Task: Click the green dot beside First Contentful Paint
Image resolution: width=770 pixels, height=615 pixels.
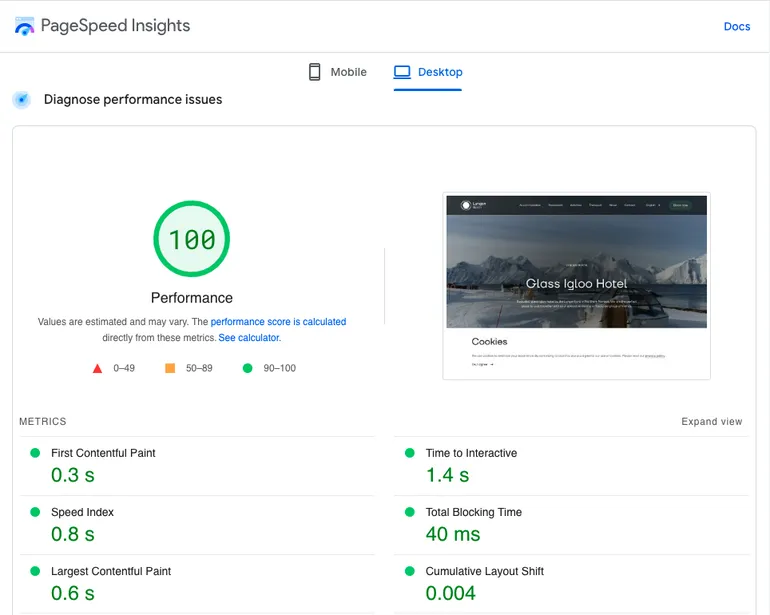Action: [35, 453]
